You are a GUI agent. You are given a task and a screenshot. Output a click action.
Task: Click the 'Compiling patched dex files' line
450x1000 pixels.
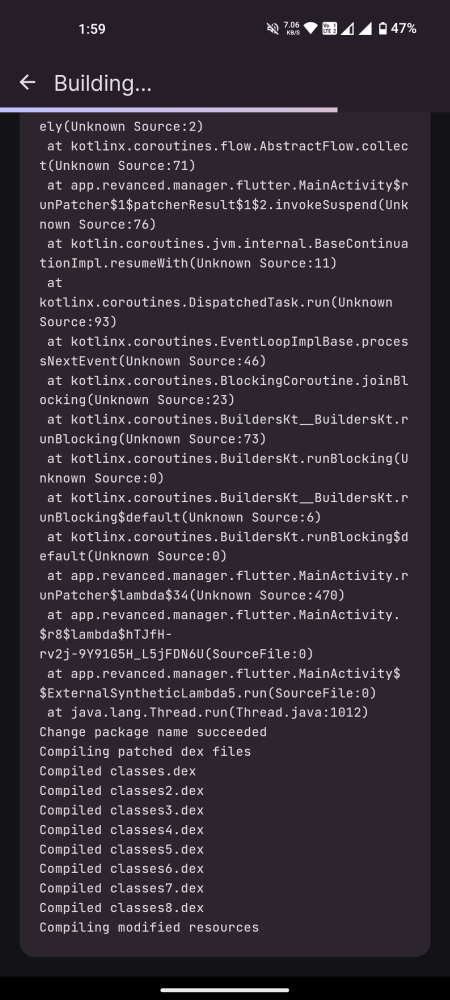(145, 751)
